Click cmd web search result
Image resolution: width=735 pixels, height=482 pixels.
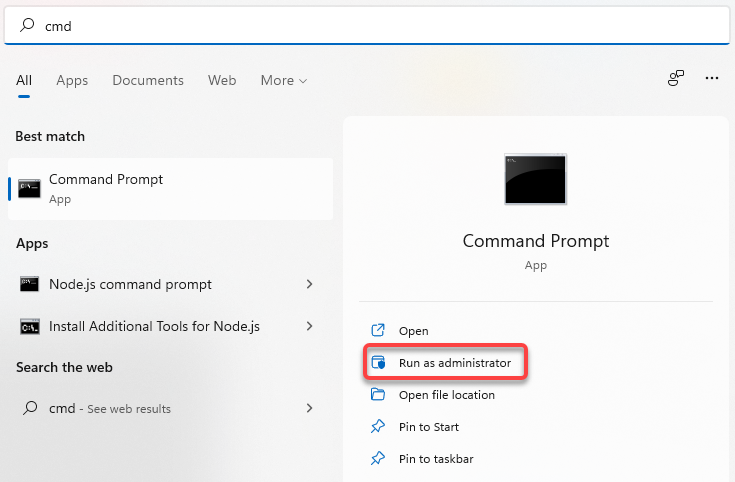[x=110, y=408]
